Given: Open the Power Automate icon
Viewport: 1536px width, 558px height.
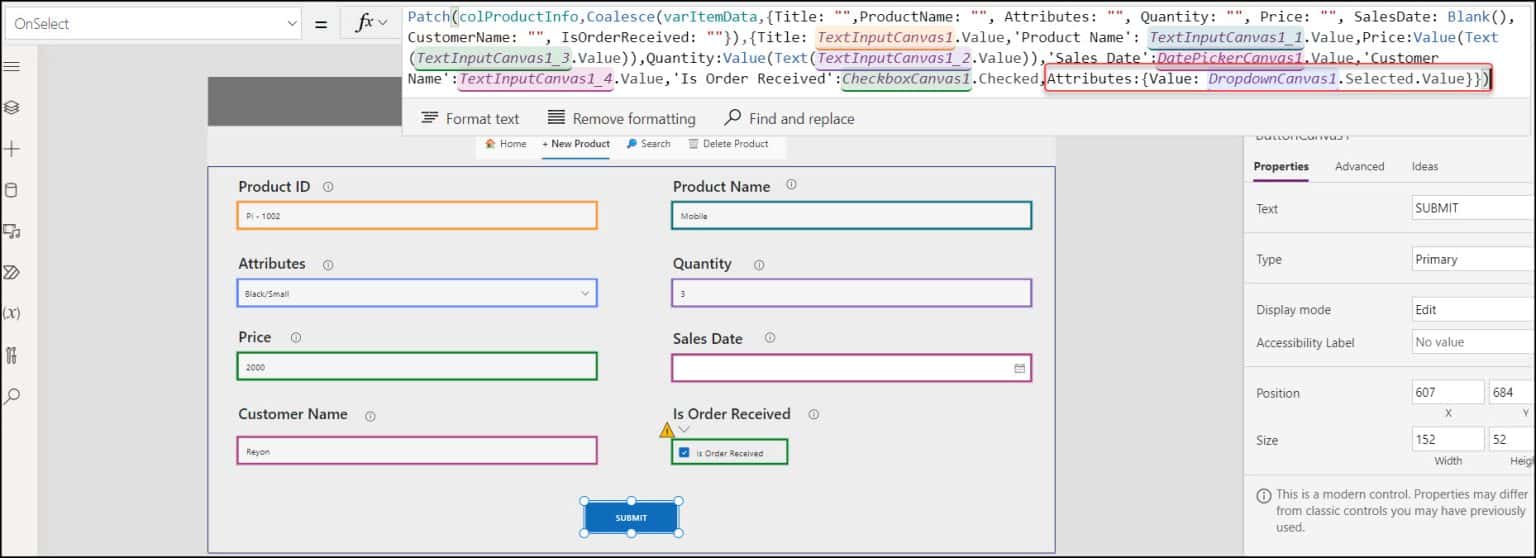Looking at the screenshot, I should tap(12, 272).
